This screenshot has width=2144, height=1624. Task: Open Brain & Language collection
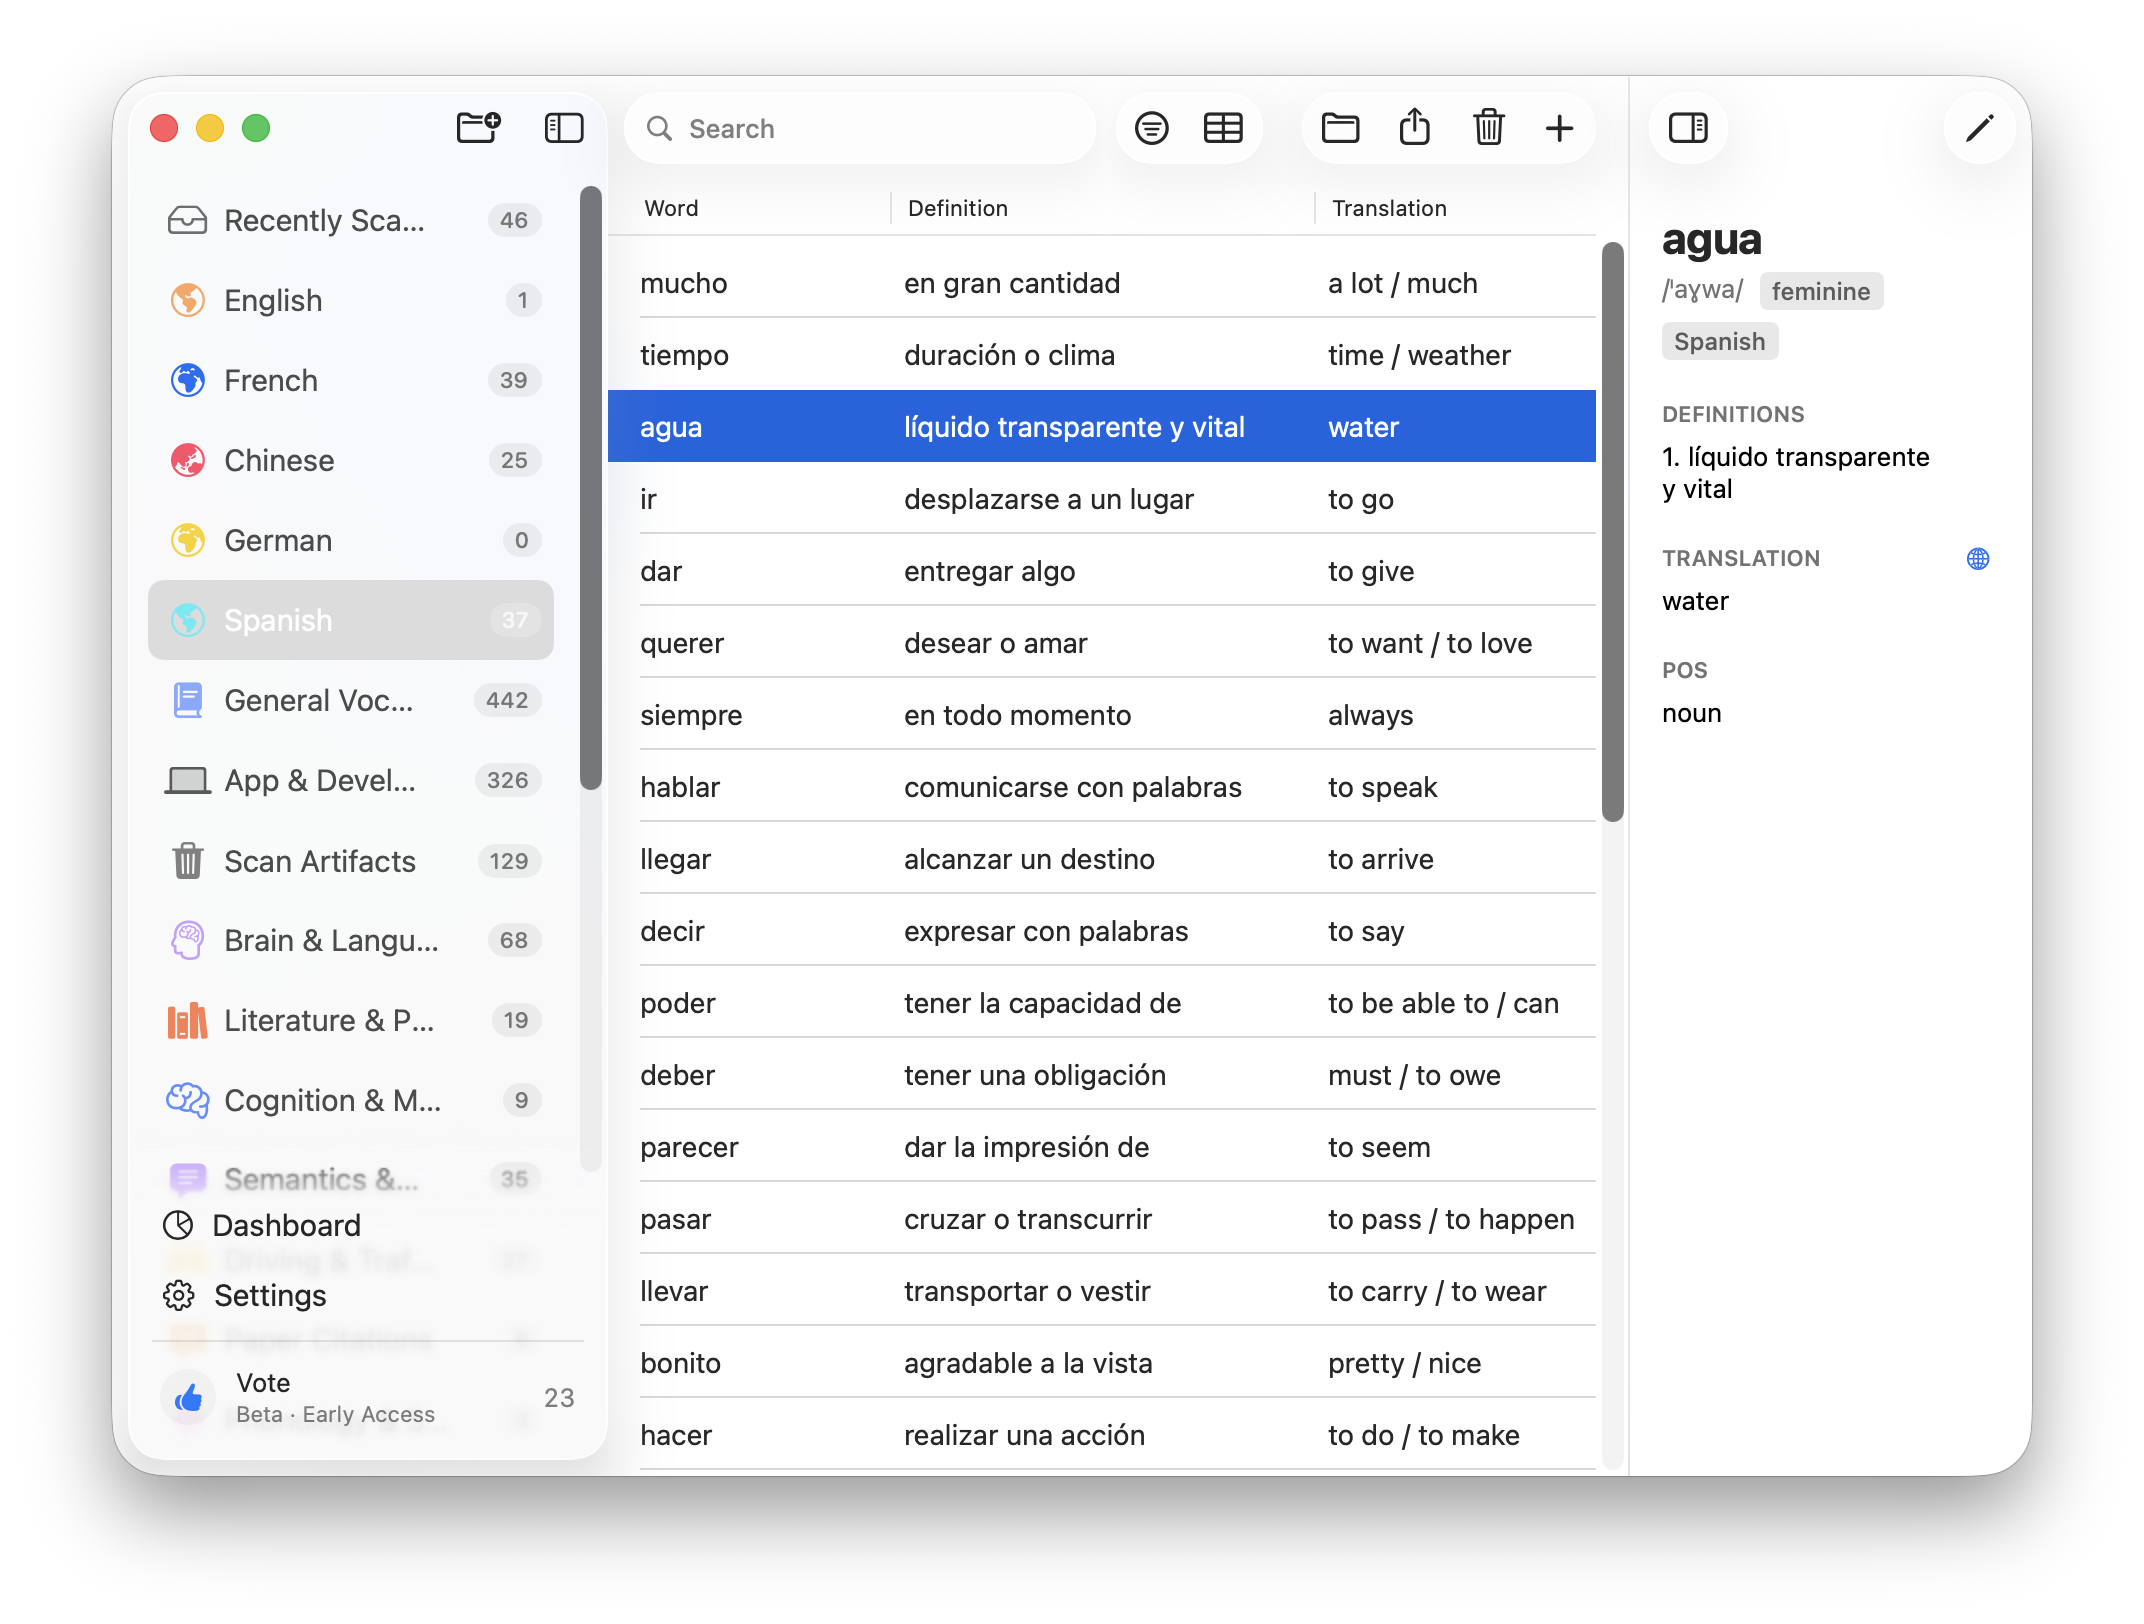click(351, 940)
